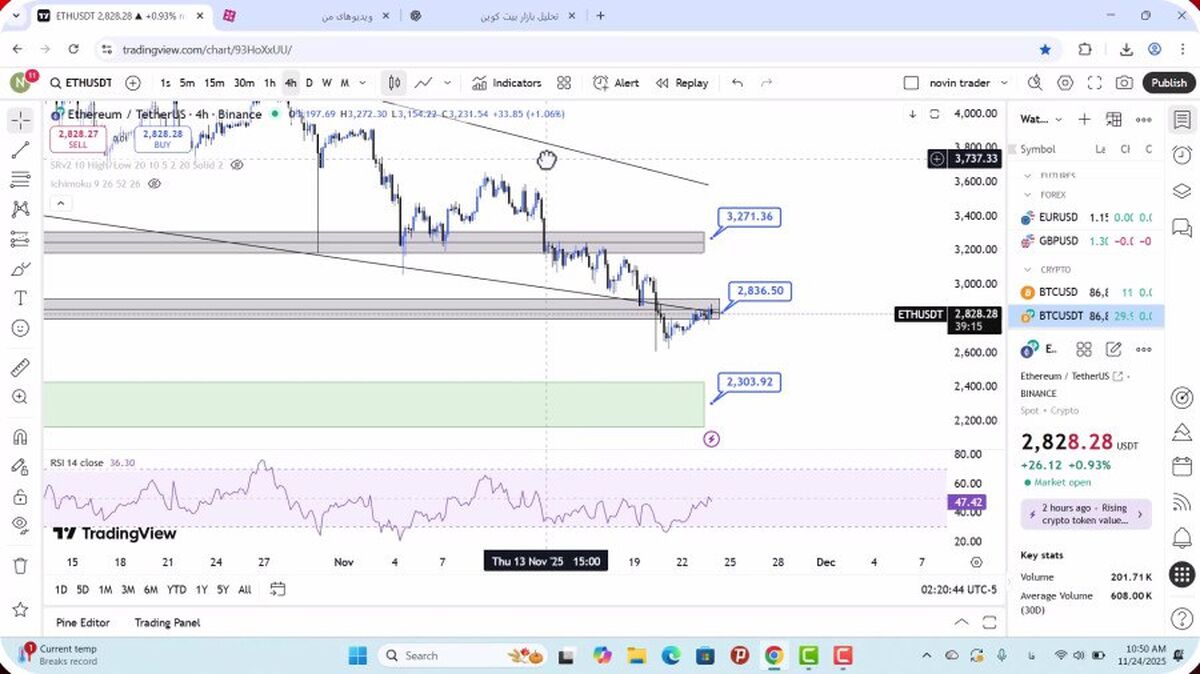The image size is (1200, 674).
Task: Select the YTD date range
Action: (176, 589)
